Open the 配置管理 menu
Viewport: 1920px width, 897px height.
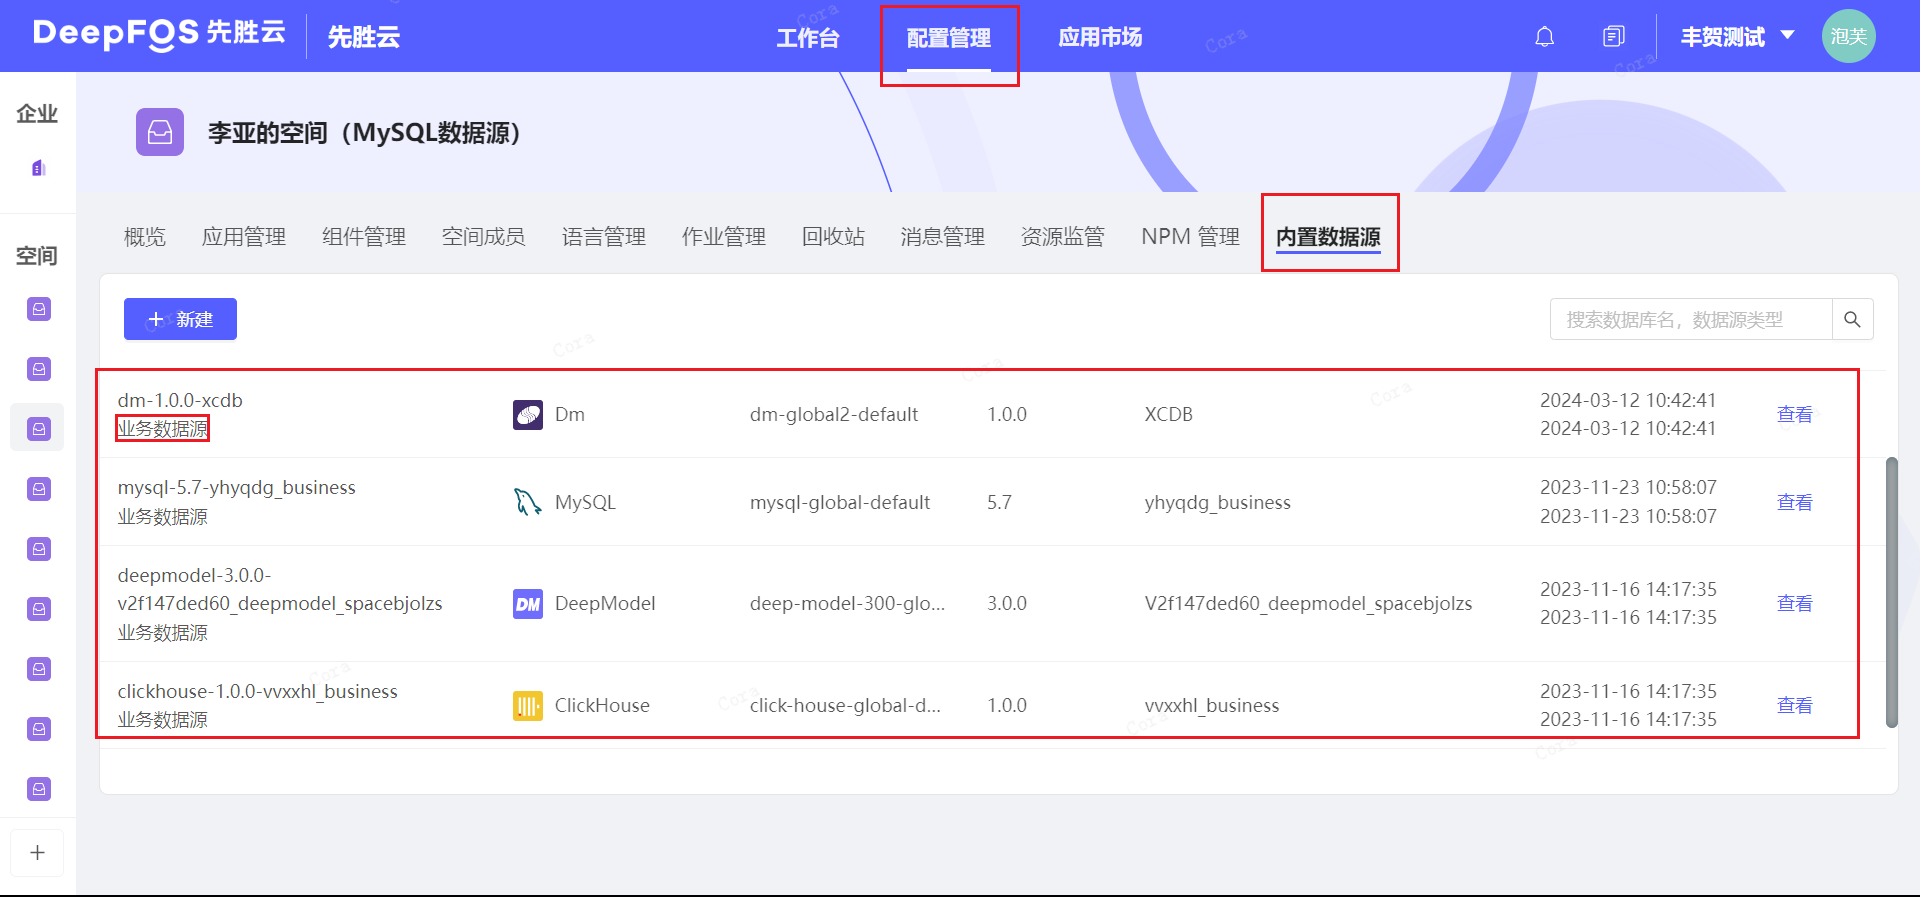click(949, 38)
